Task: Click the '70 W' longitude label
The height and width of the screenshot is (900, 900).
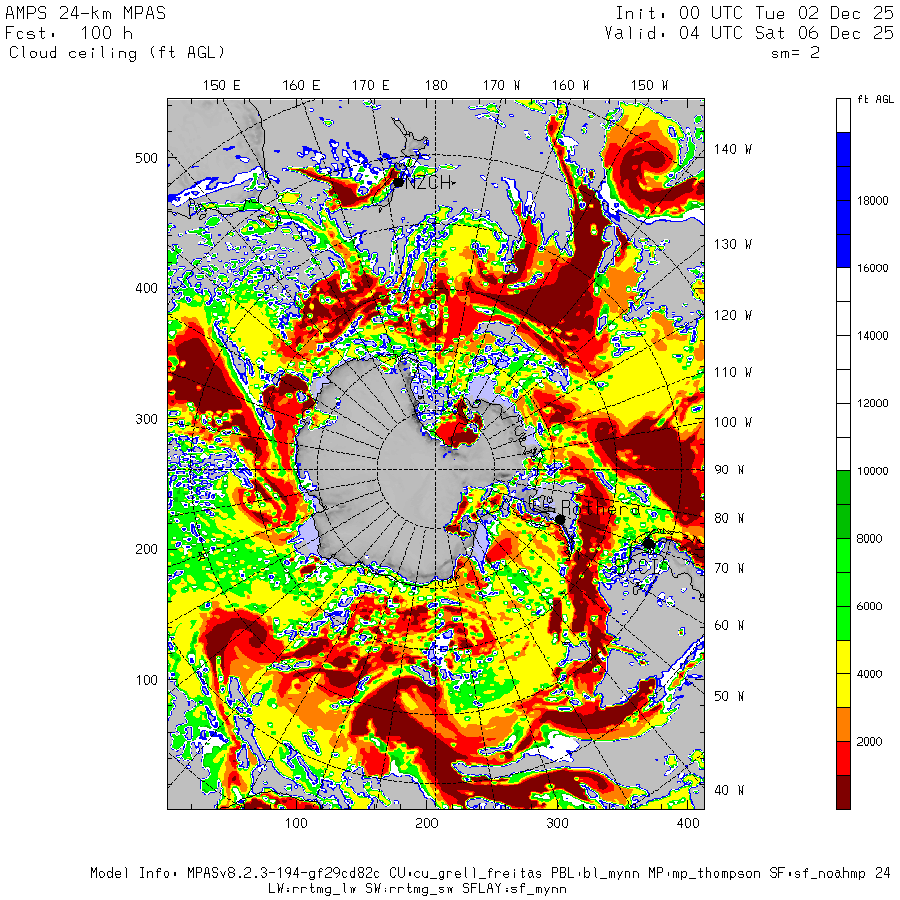Action: [730, 568]
